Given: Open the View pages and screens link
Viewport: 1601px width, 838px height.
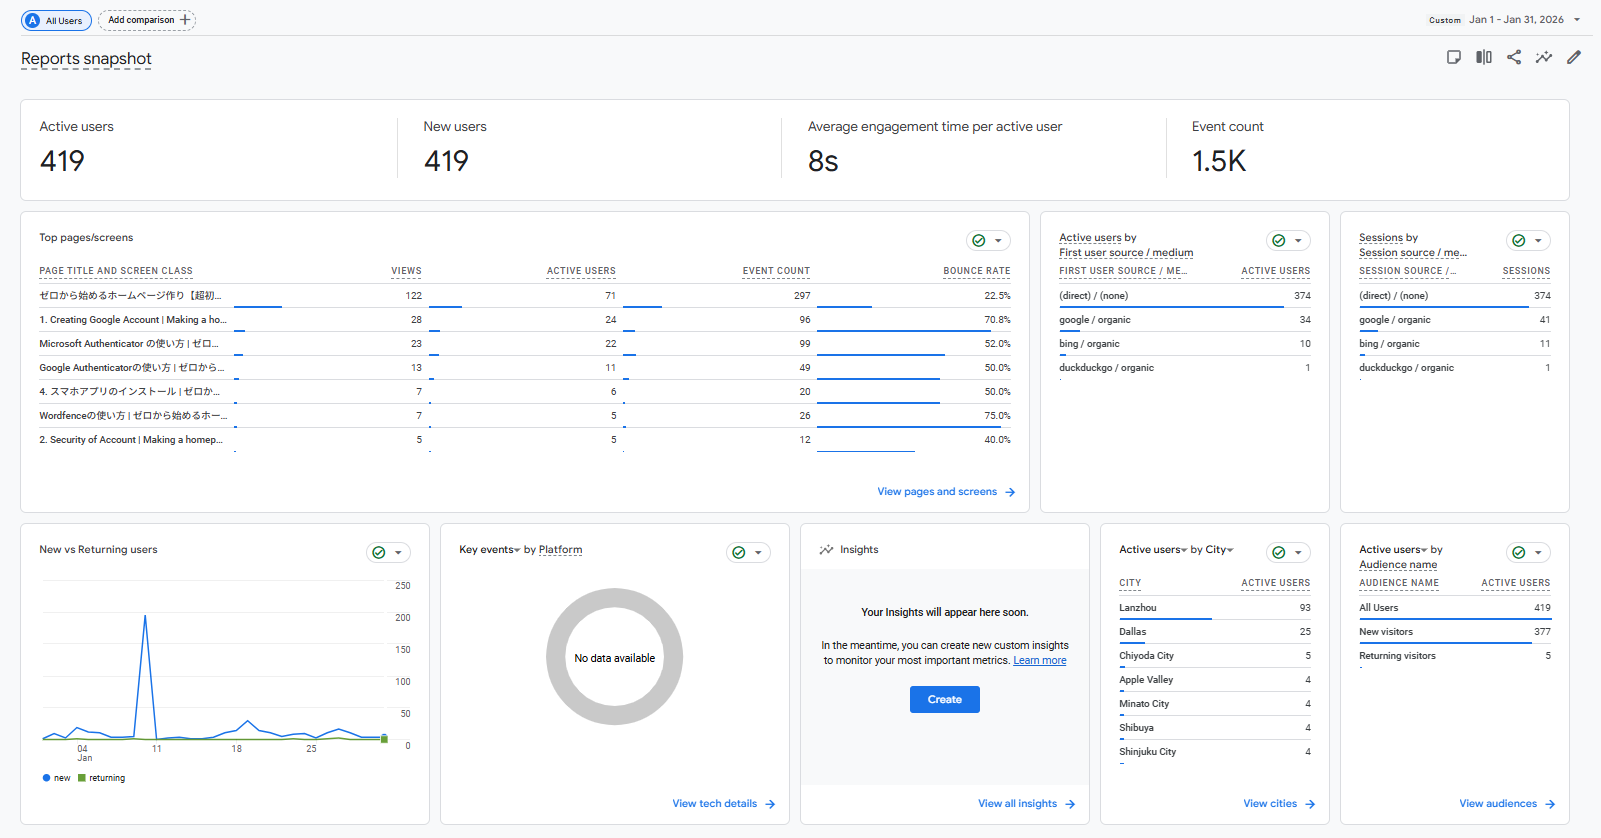Looking at the screenshot, I should 937,492.
